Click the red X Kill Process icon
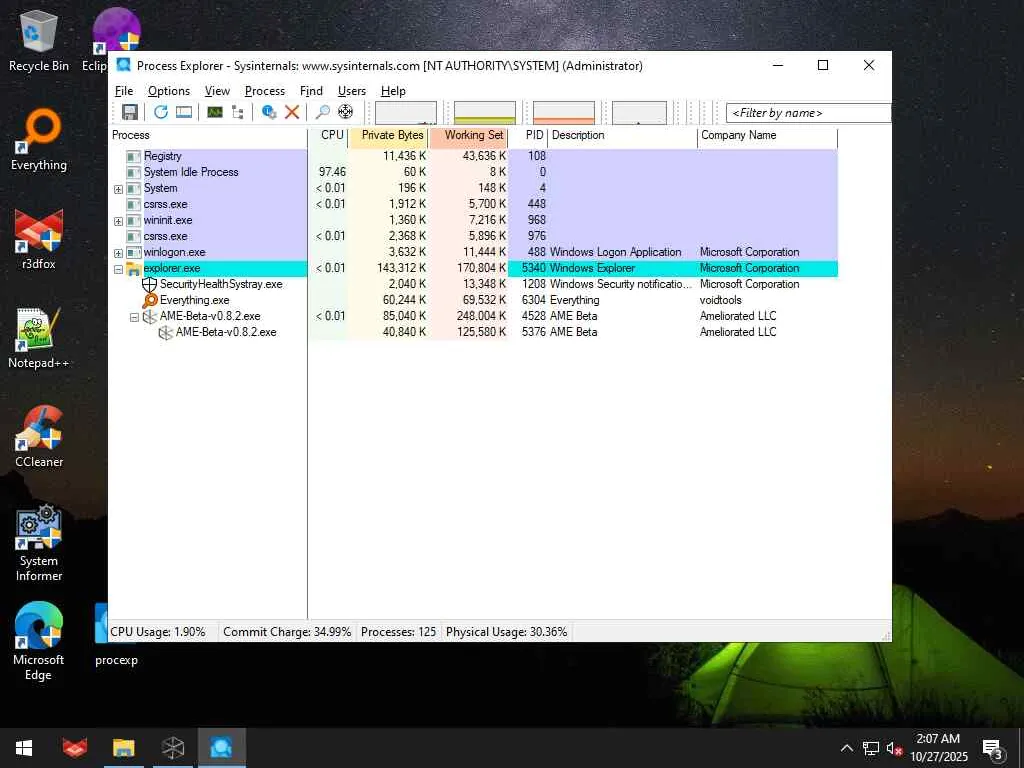The image size is (1024, 768). [292, 112]
